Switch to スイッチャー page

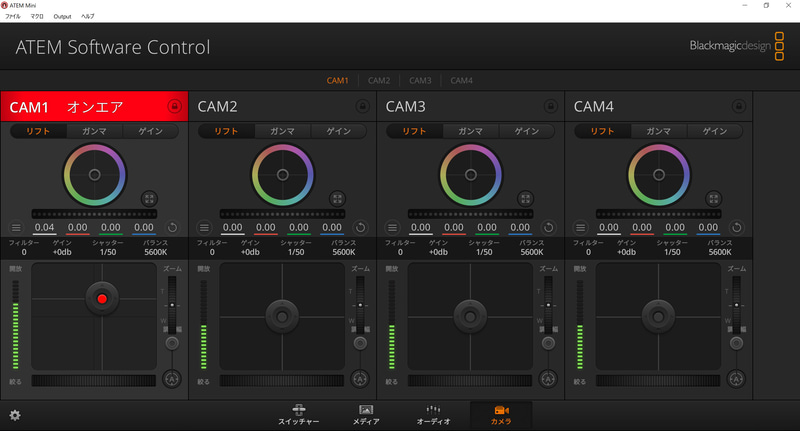pyautogui.click(x=298, y=415)
